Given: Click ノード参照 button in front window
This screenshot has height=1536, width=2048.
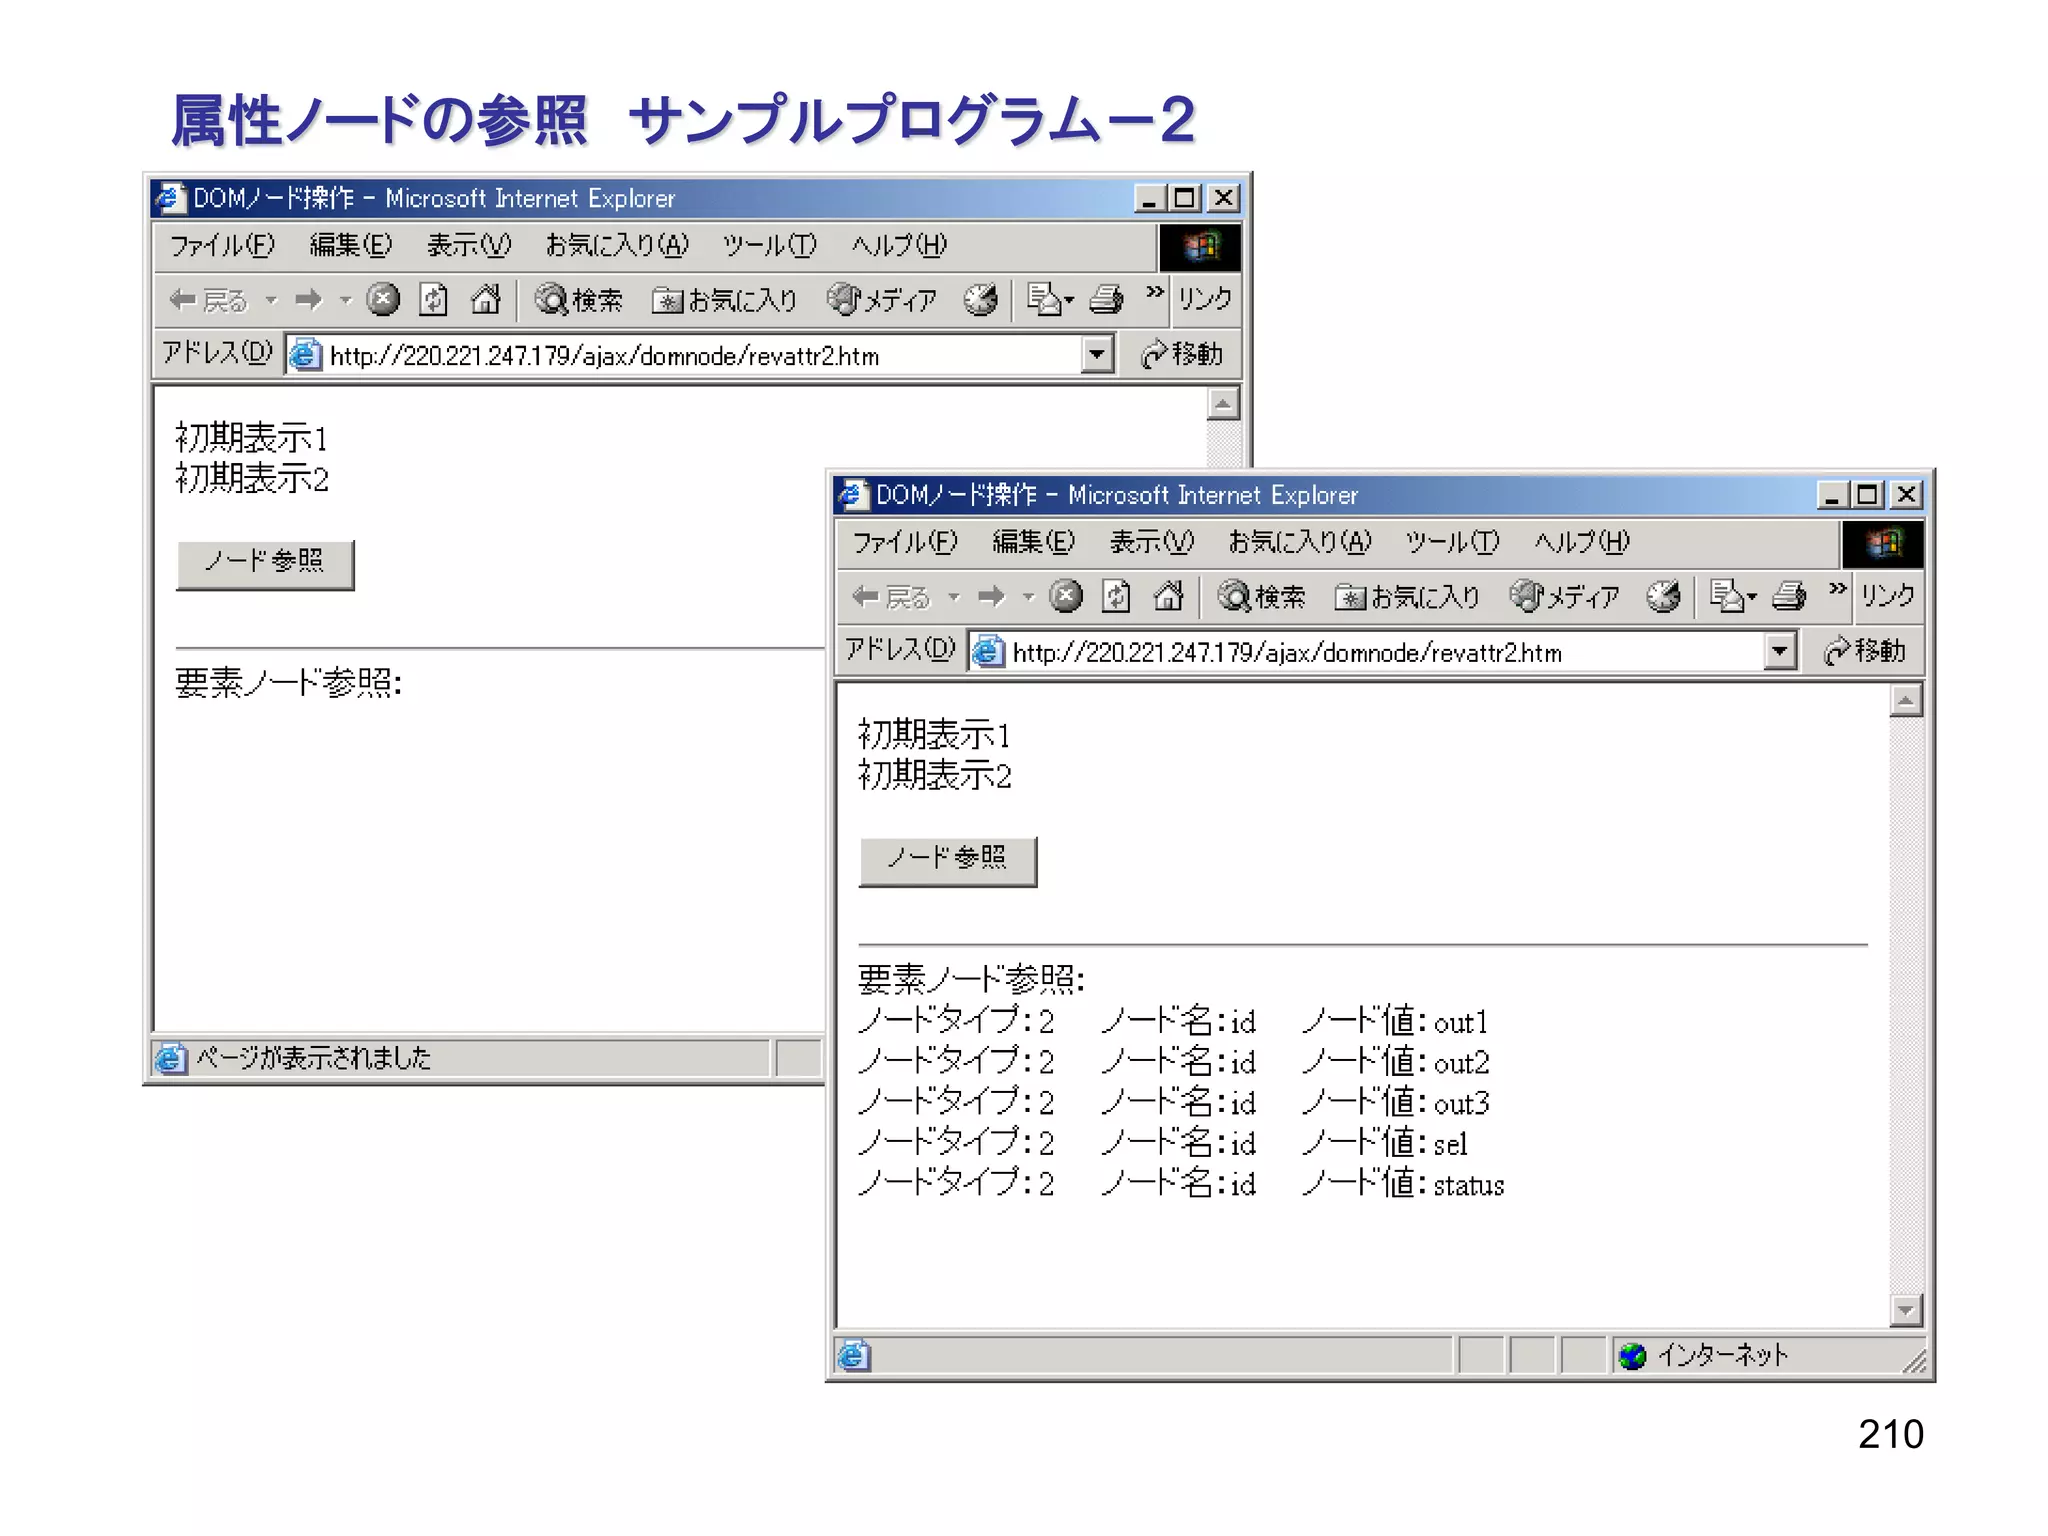Looking at the screenshot, I should [948, 860].
